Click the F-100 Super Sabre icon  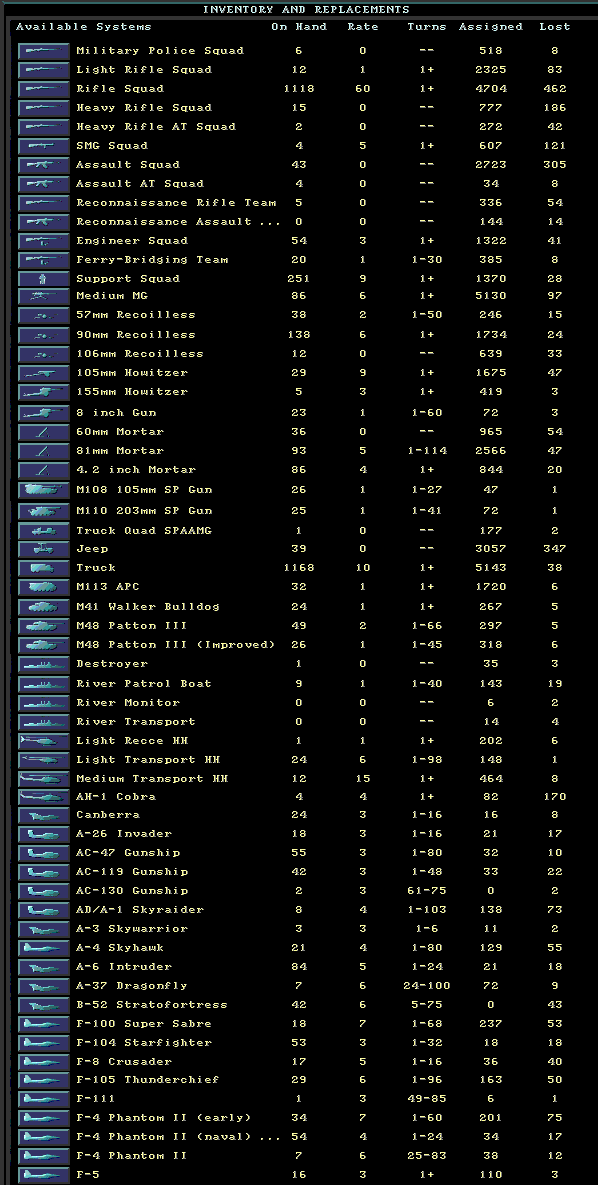point(44,1023)
